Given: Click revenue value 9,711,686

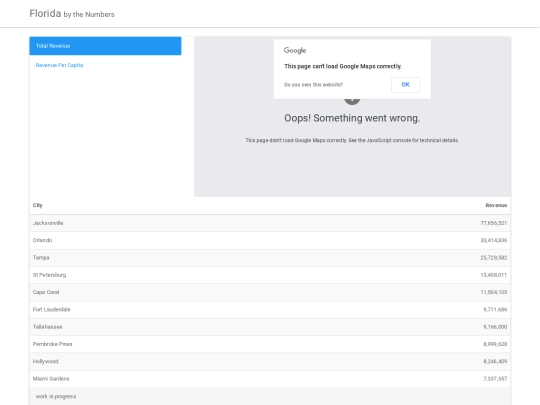Looking at the screenshot, I should tap(495, 309).
